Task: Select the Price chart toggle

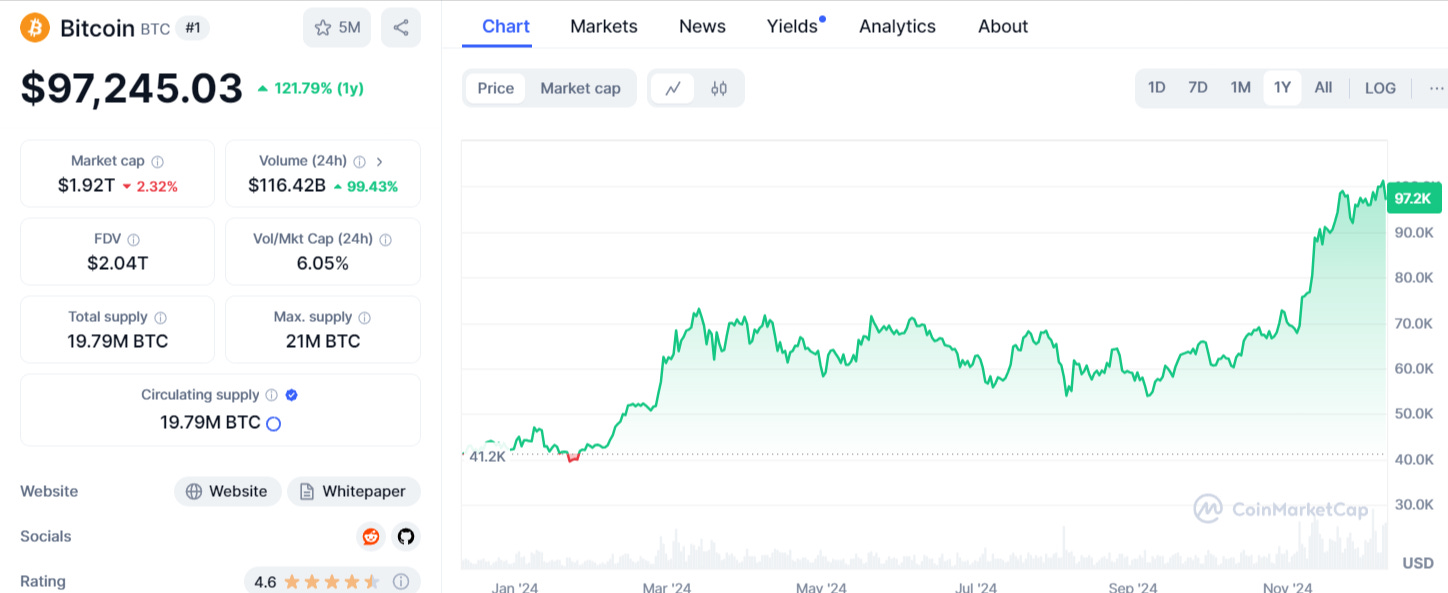Action: coord(495,88)
